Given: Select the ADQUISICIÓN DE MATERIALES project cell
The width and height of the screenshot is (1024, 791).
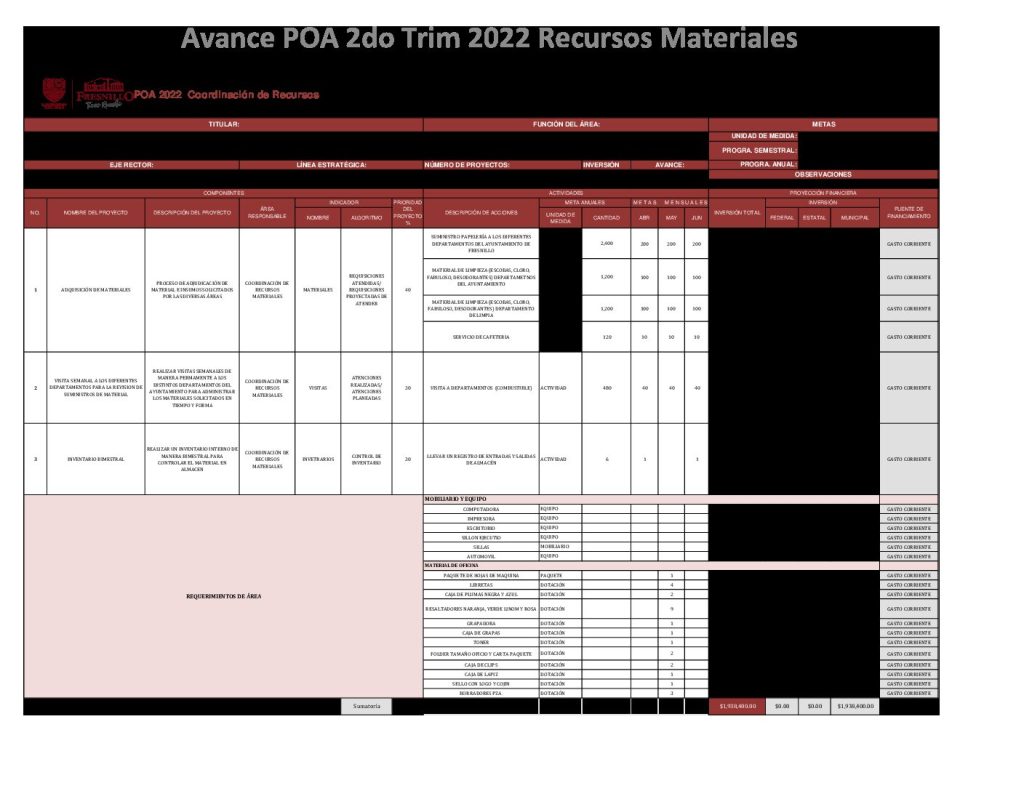Looking at the screenshot, I should pos(96,290).
